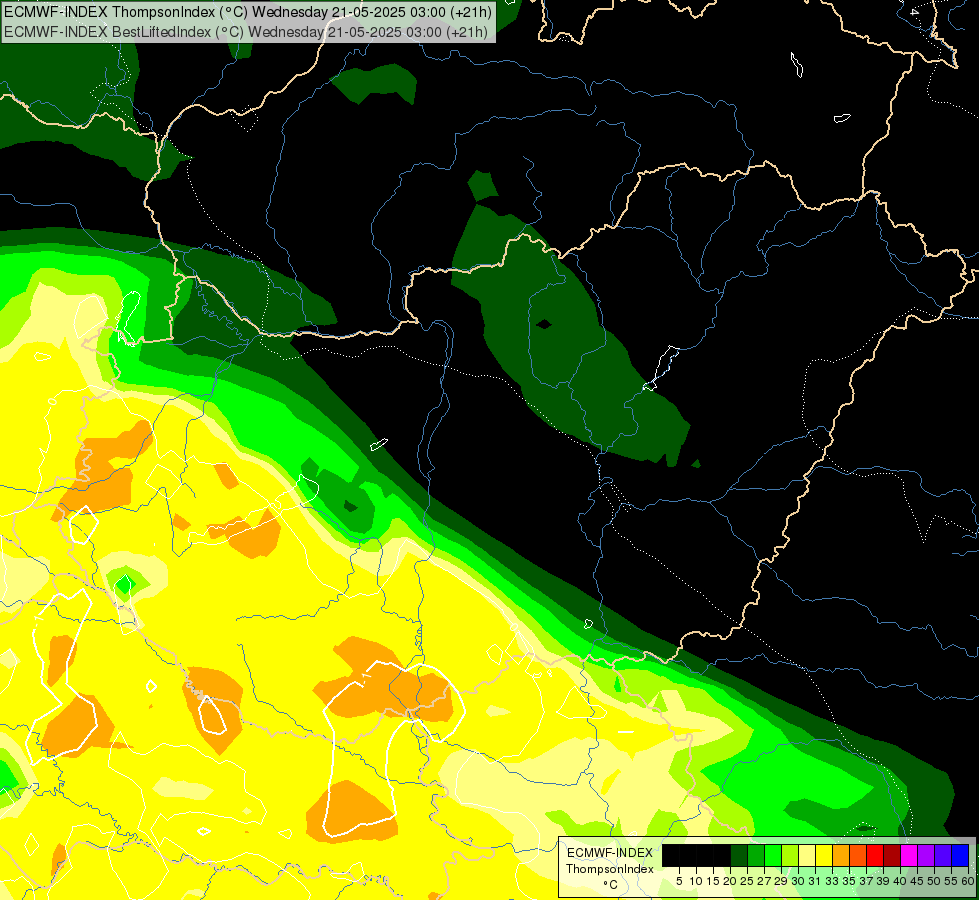Screen dimensions: 979x900
Task: Click the legend tick value 29
Action: (x=781, y=881)
